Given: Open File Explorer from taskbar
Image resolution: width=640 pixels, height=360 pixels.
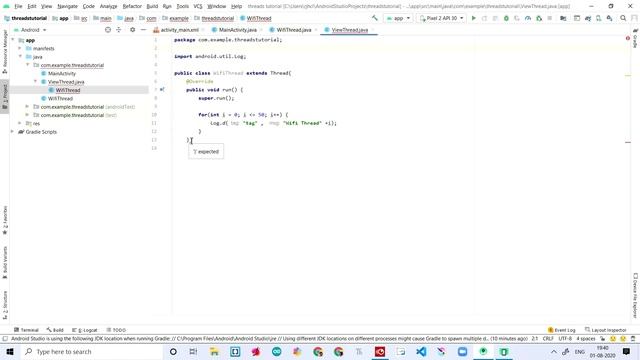Looking at the screenshot, I should tap(214, 351).
